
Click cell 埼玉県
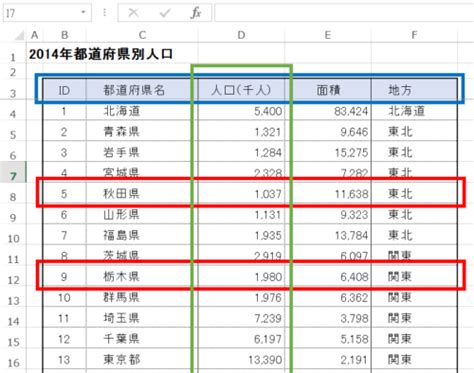(142, 318)
